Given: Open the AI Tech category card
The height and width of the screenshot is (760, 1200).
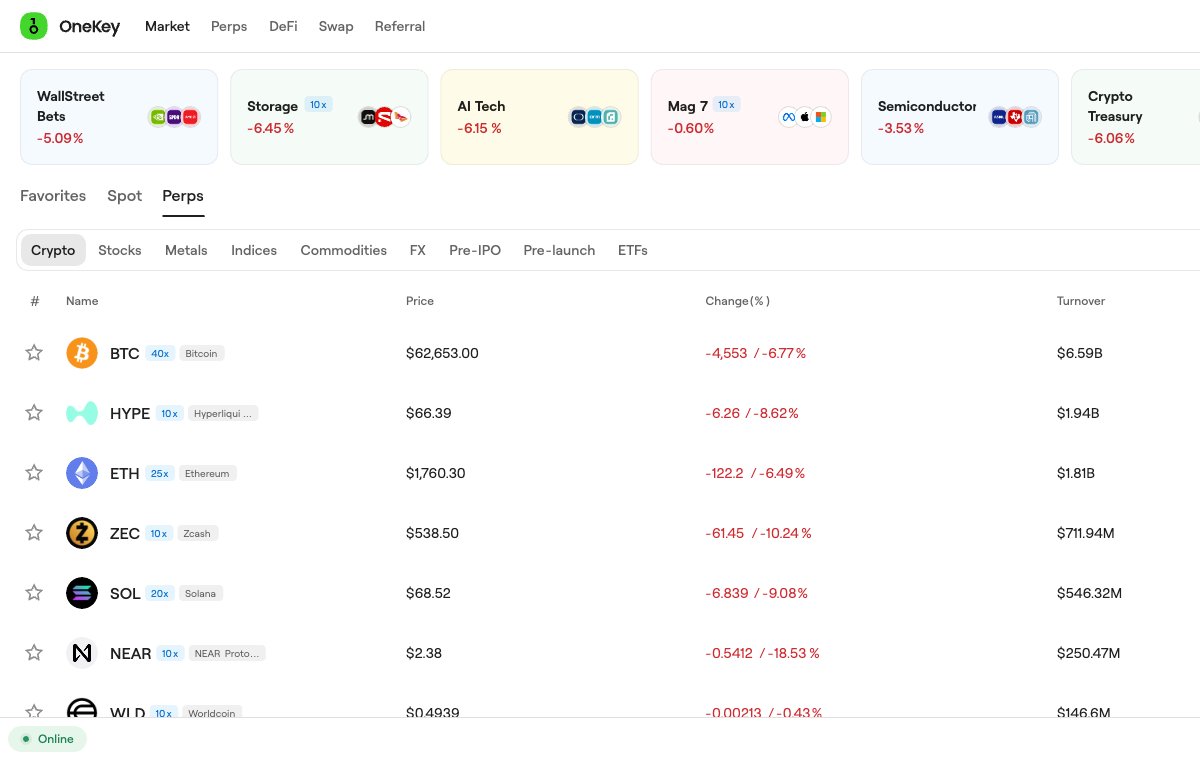Looking at the screenshot, I should [x=539, y=117].
